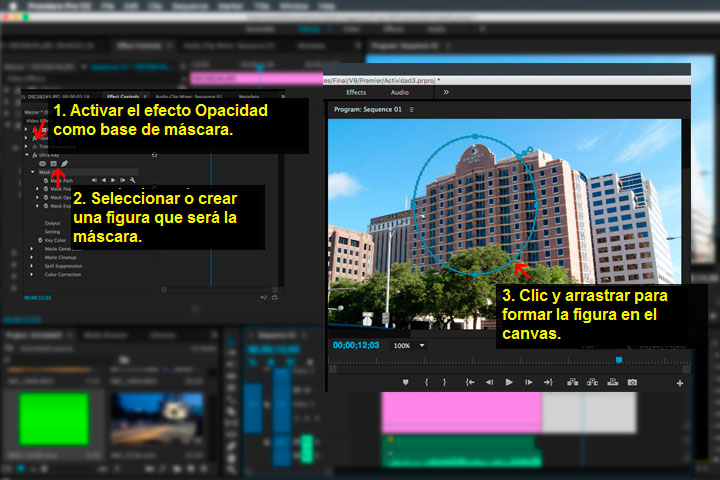Switch to the Audio workspace
Screen dimensions: 720x480
pyautogui.click(x=399, y=92)
